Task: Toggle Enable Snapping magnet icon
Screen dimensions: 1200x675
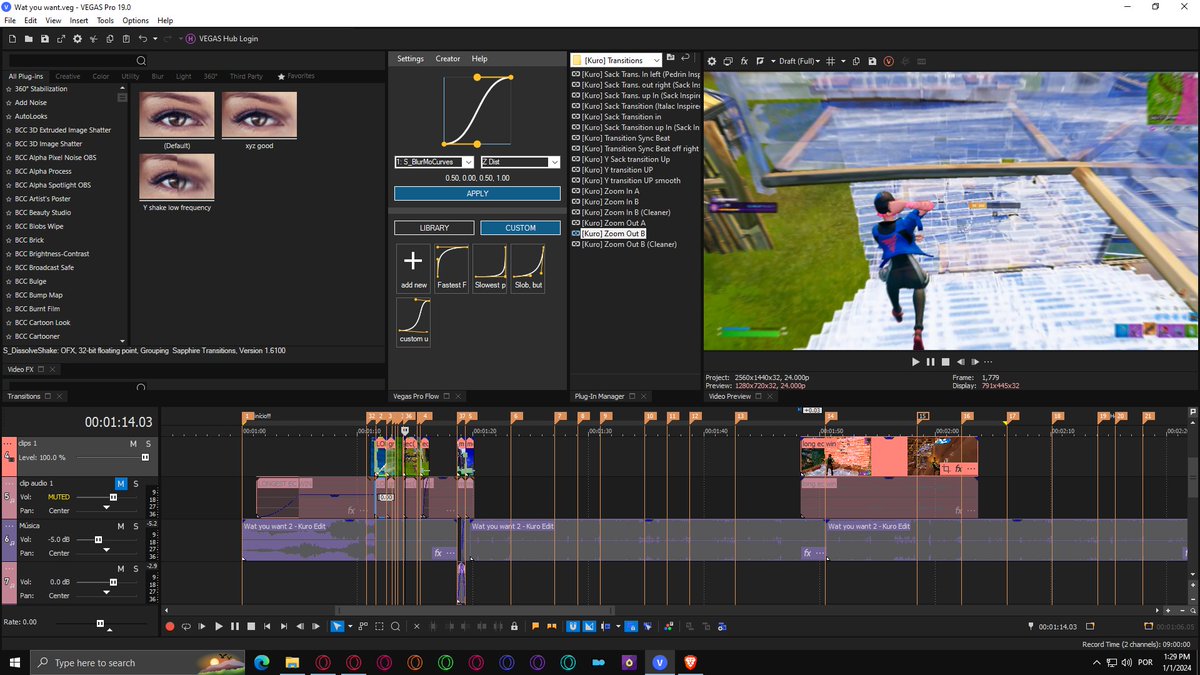Action: click(573, 626)
